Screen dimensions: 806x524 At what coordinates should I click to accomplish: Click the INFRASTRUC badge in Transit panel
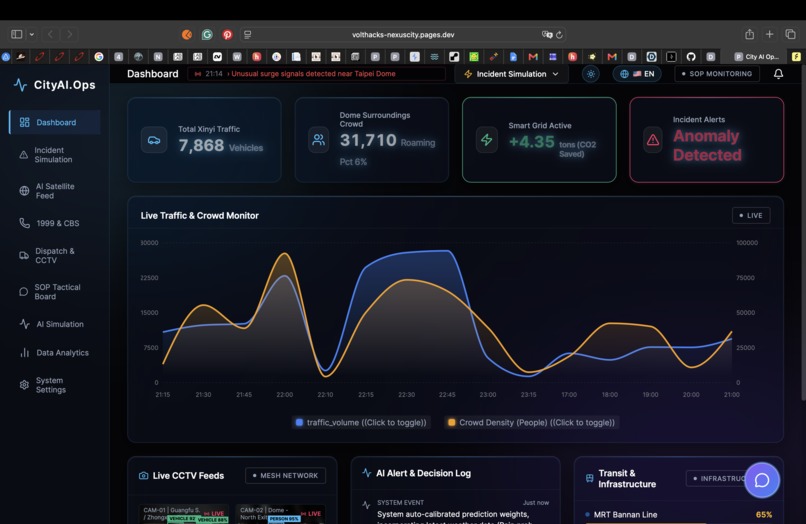(717, 478)
